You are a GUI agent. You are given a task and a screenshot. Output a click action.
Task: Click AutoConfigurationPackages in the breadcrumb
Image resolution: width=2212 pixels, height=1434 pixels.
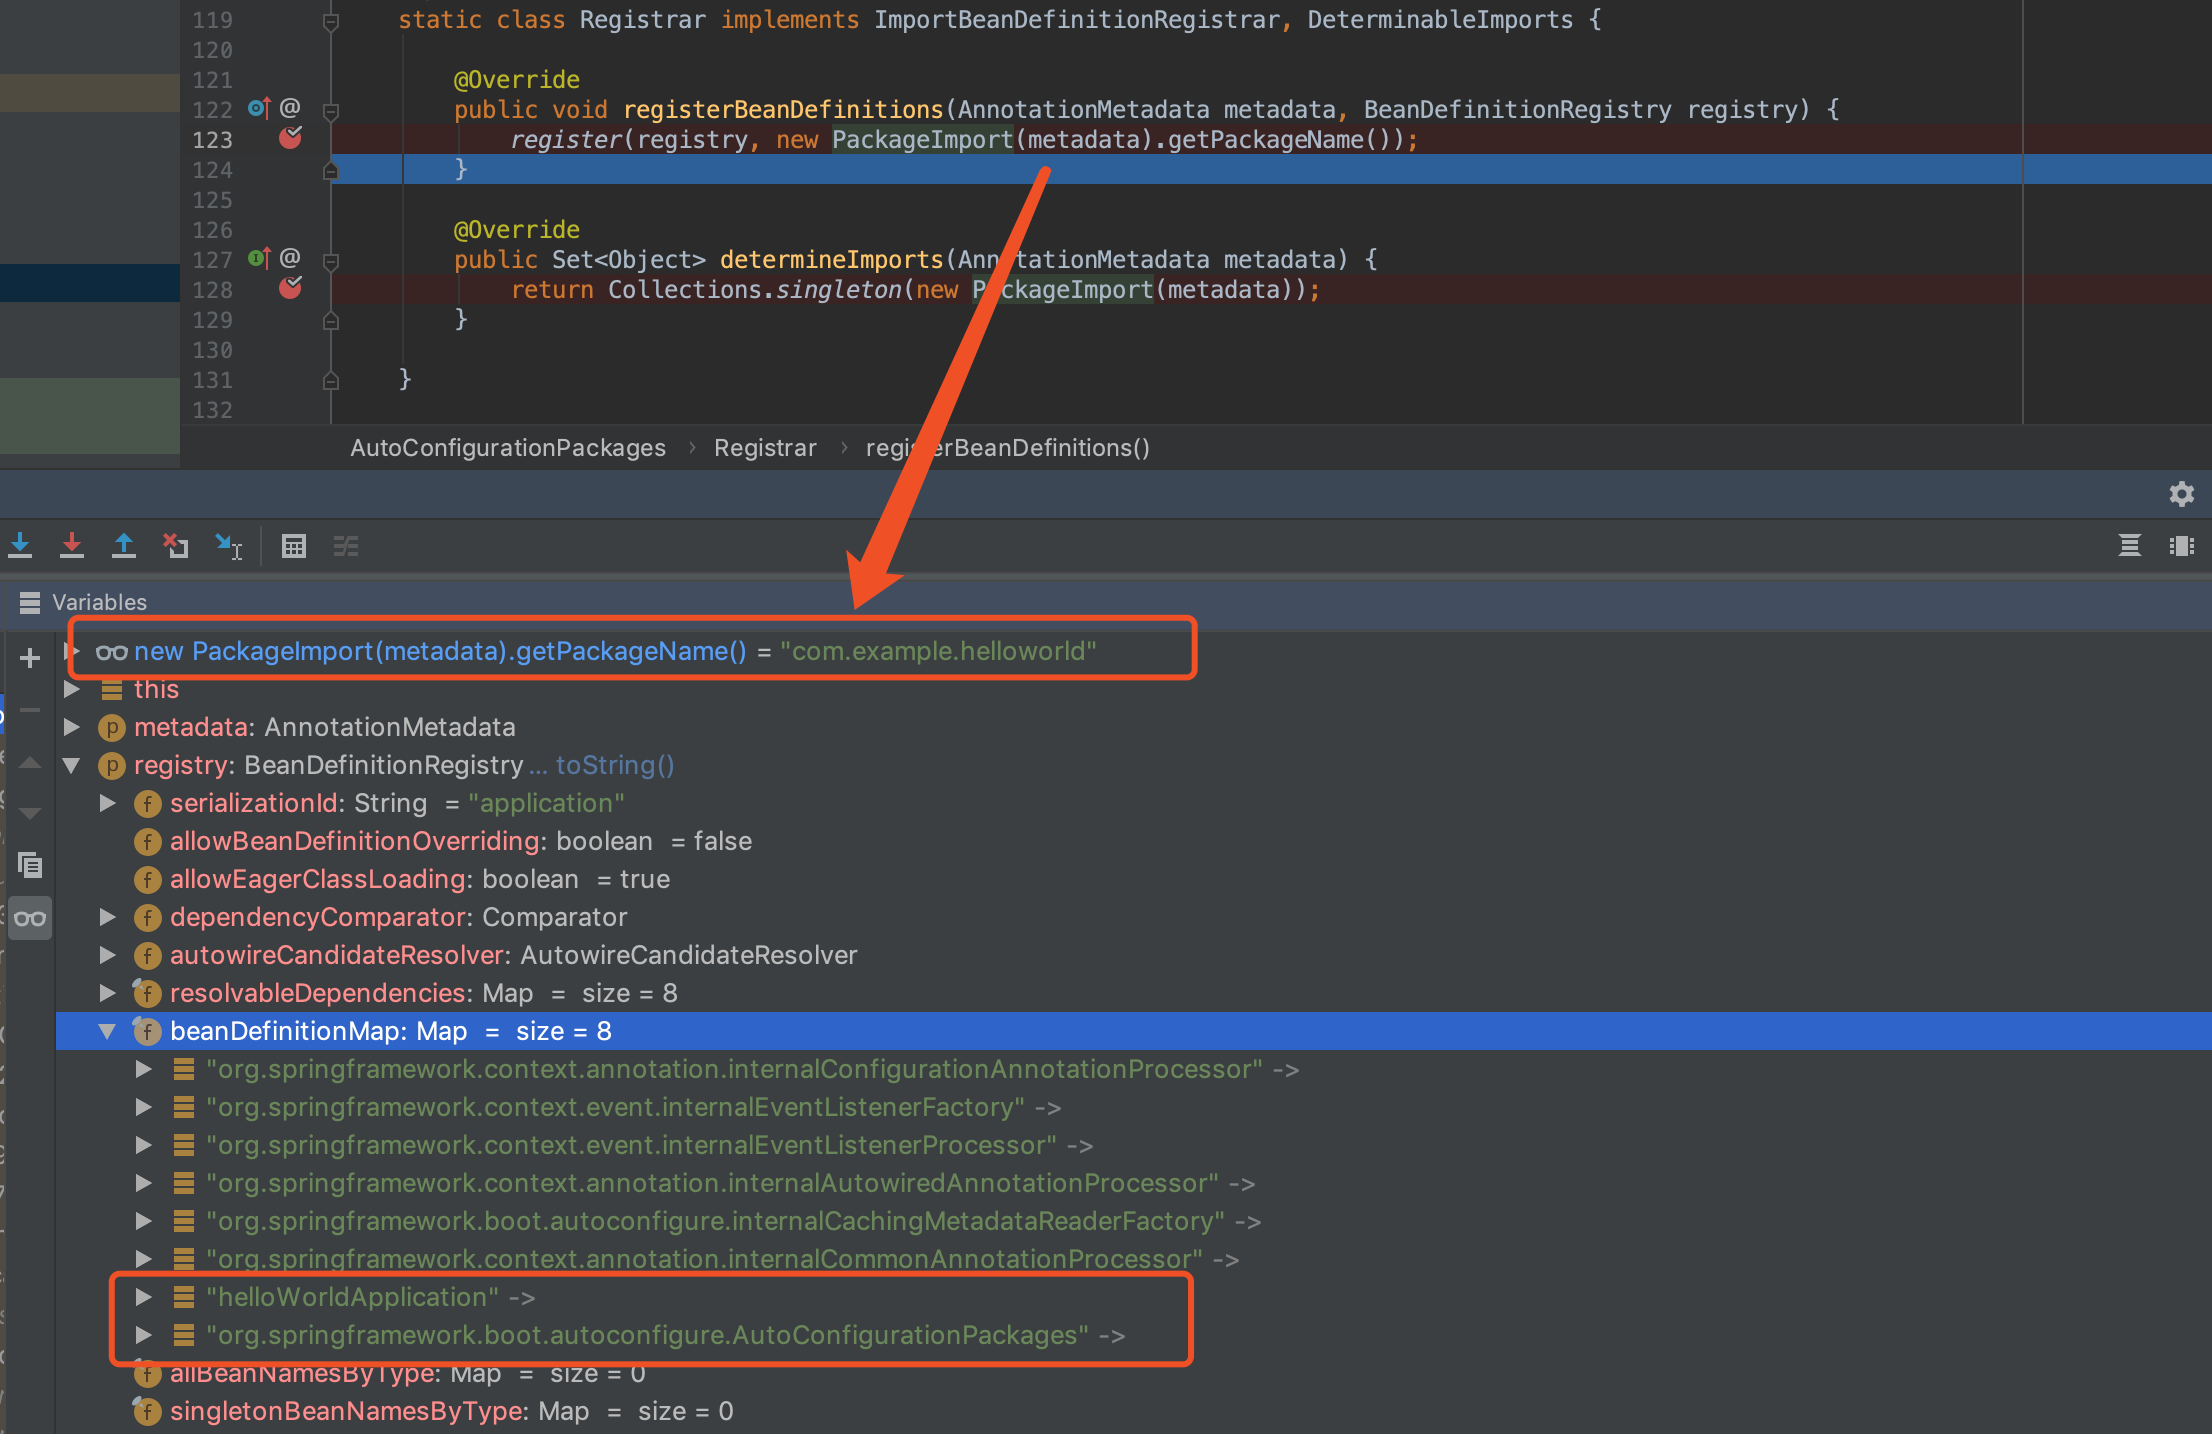pos(508,448)
